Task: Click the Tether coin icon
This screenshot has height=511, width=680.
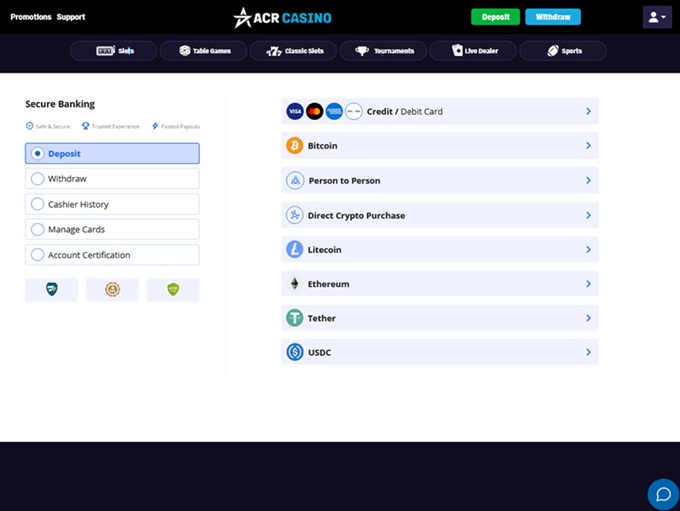Action: [x=294, y=318]
